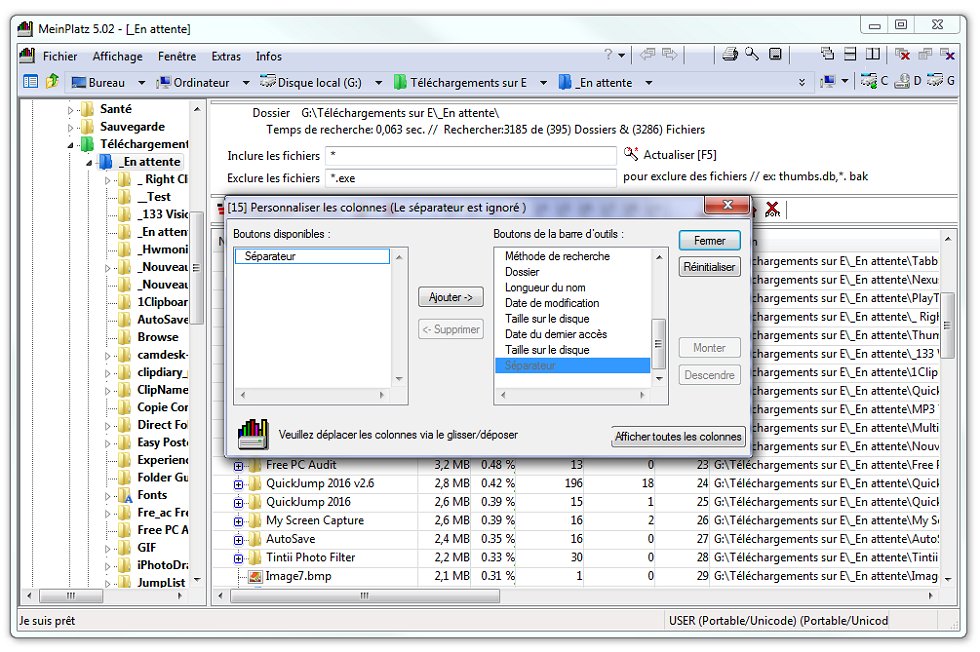Image resolution: width=980 pixels, height=652 pixels.
Task: Click the magnifier search icon in top toolbar
Action: point(752,54)
